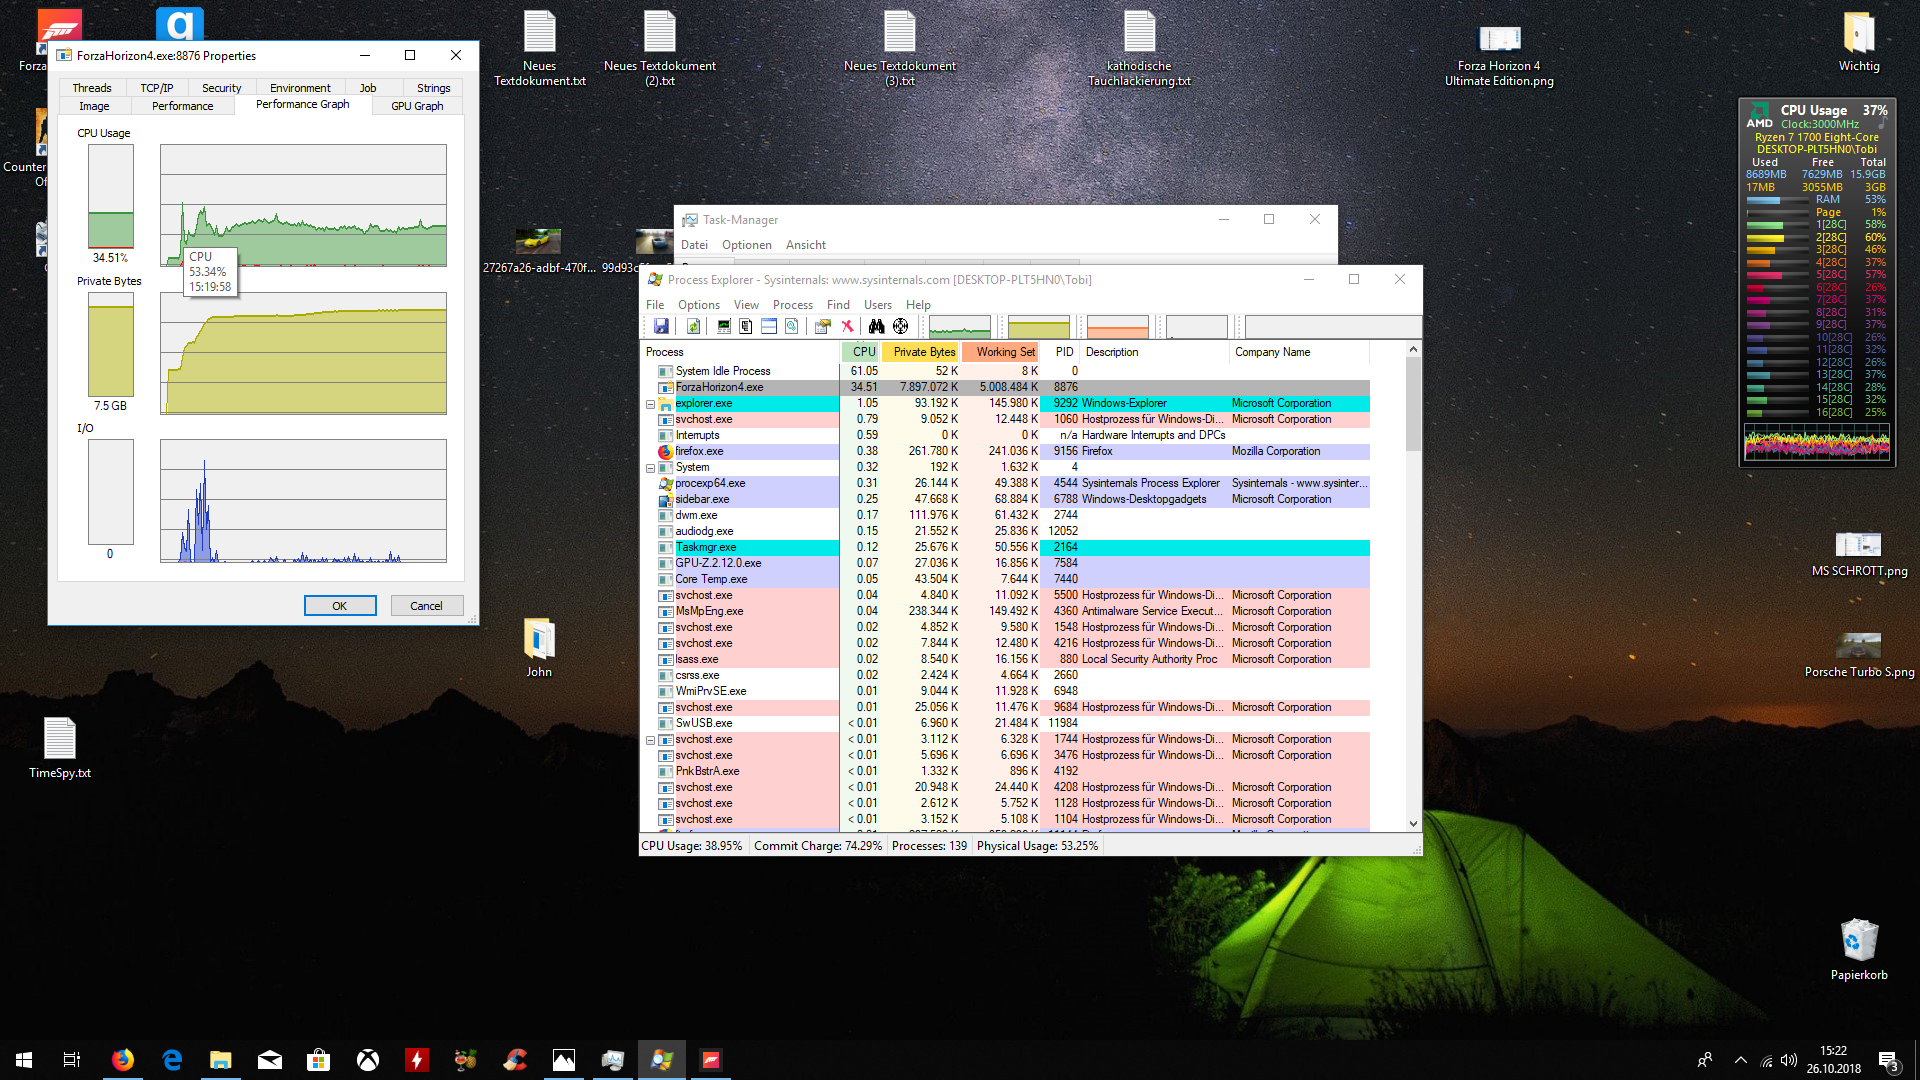
Task: Open the Process menu in Process Explorer
Action: (x=792, y=305)
